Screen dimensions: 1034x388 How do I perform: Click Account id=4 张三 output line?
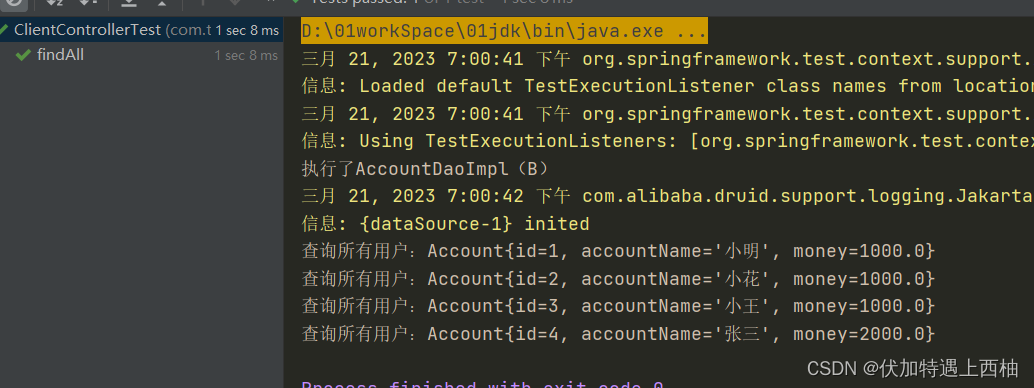point(618,334)
